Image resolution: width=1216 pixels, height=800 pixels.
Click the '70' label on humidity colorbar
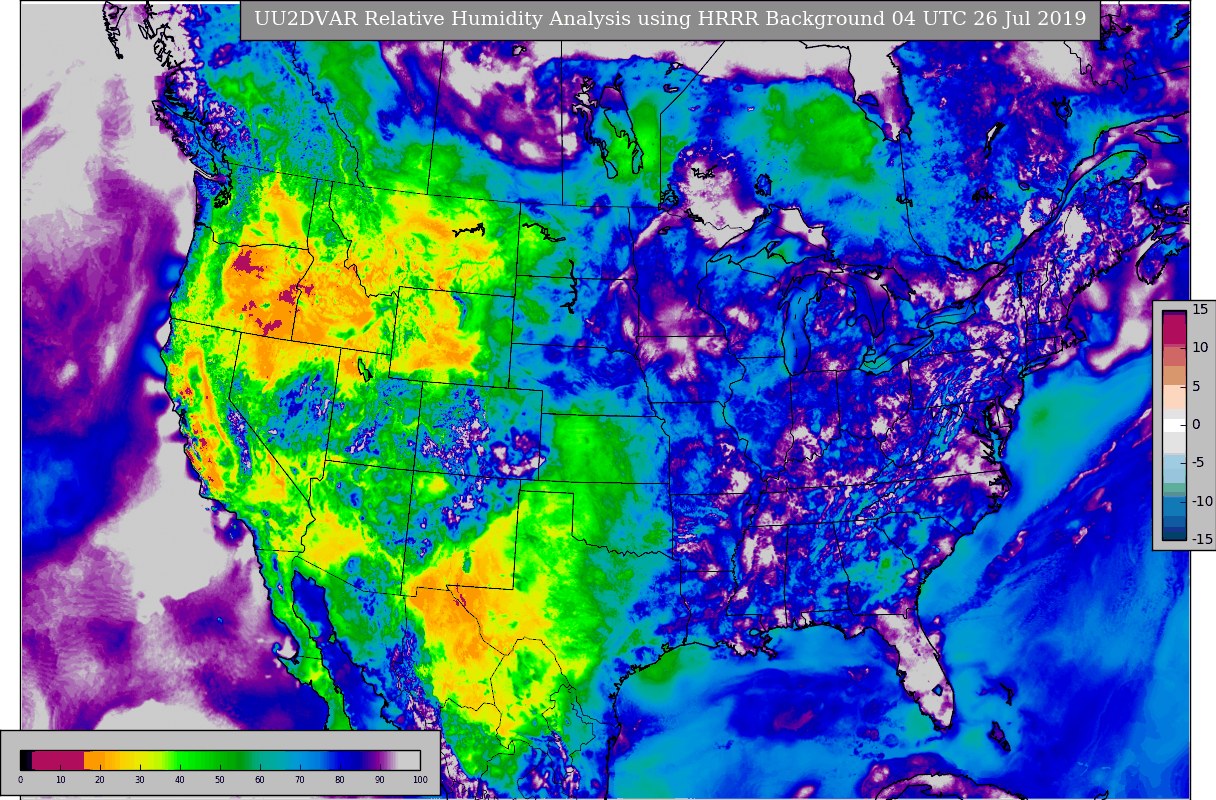click(x=300, y=780)
